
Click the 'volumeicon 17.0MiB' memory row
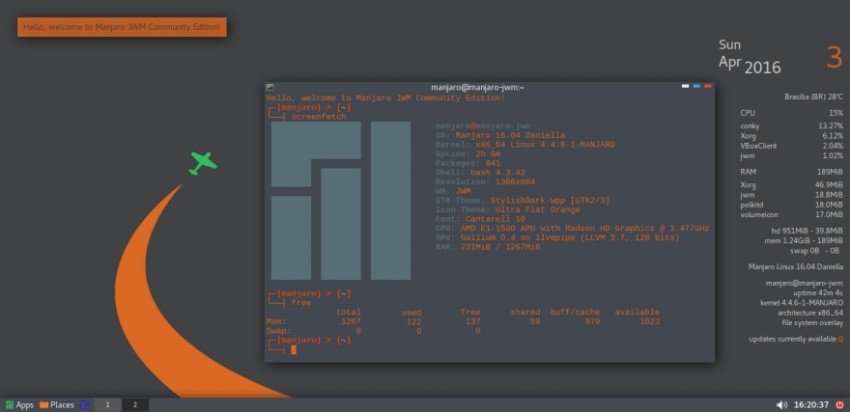coord(791,215)
